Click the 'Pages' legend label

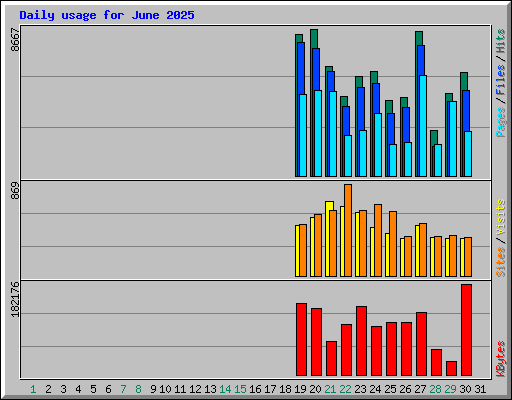pyautogui.click(x=501, y=122)
